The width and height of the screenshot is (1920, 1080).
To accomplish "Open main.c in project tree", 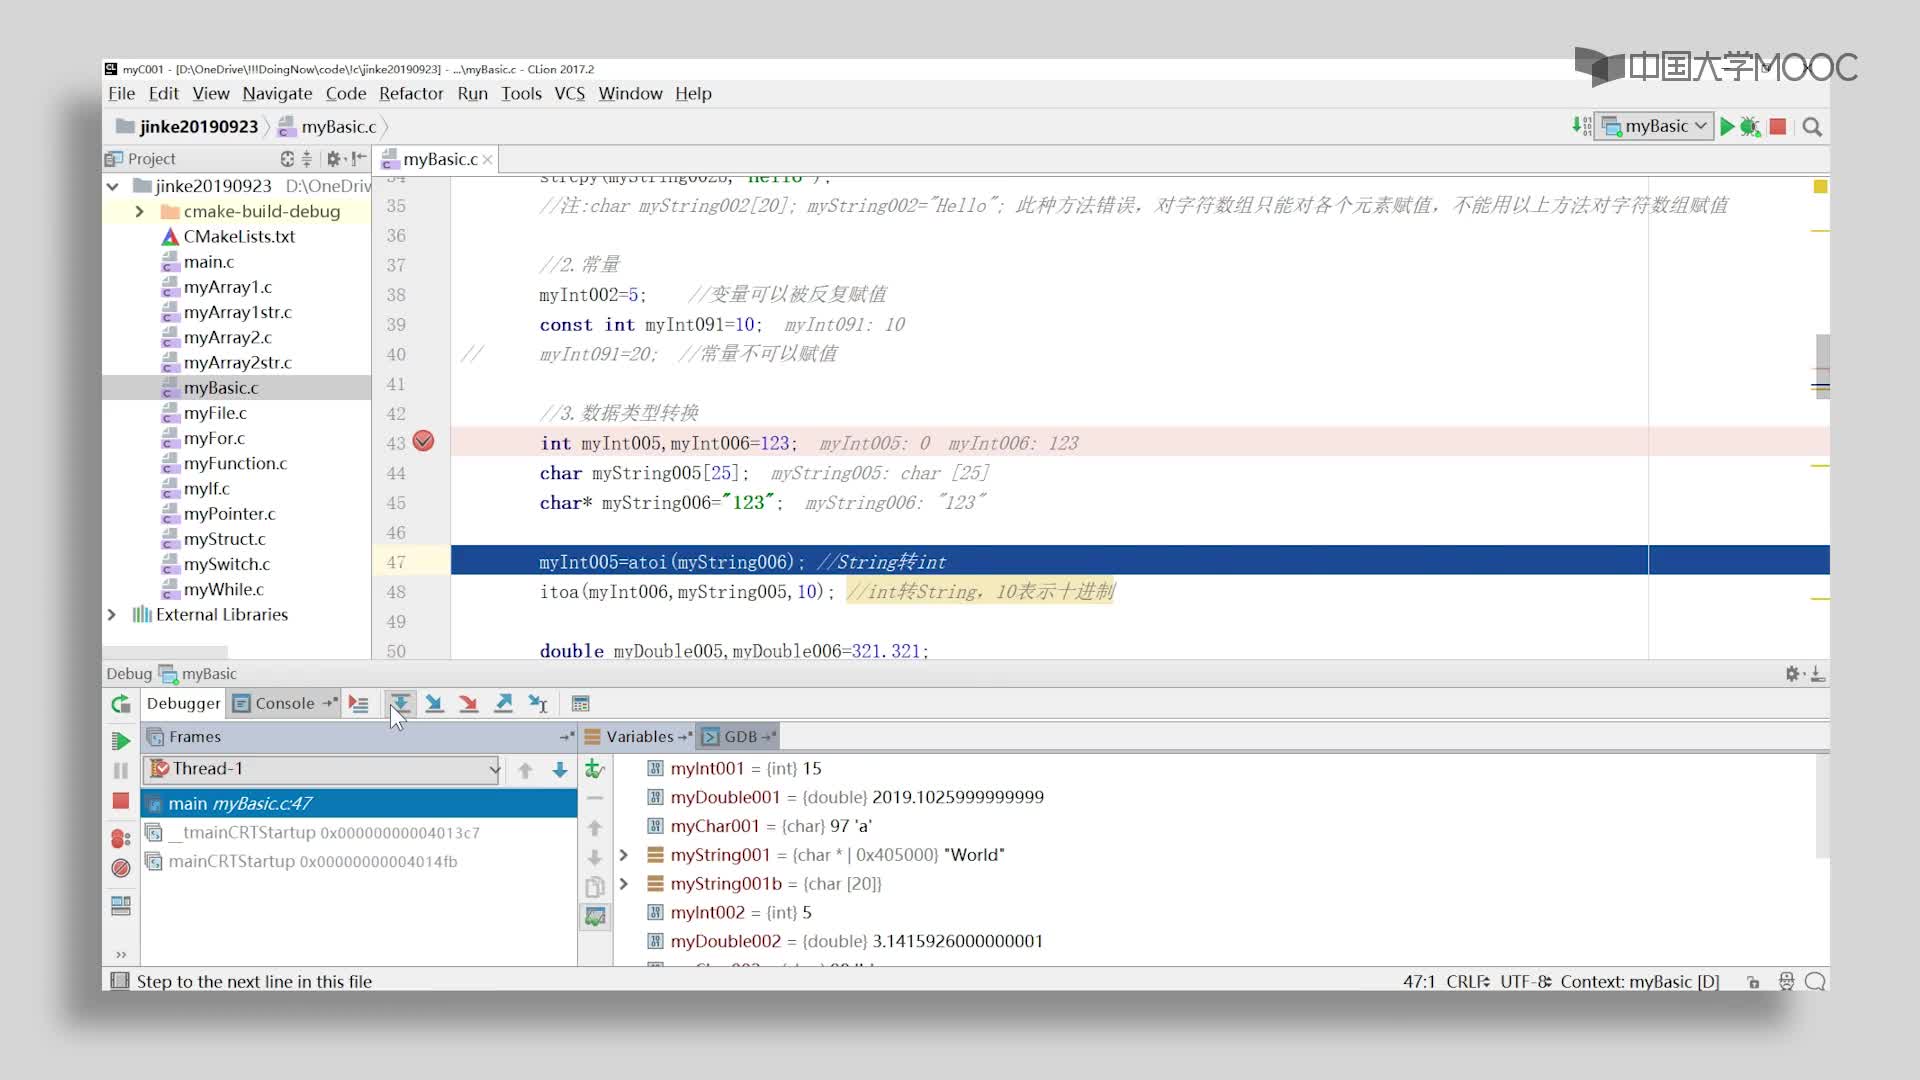I will click(x=208, y=262).
